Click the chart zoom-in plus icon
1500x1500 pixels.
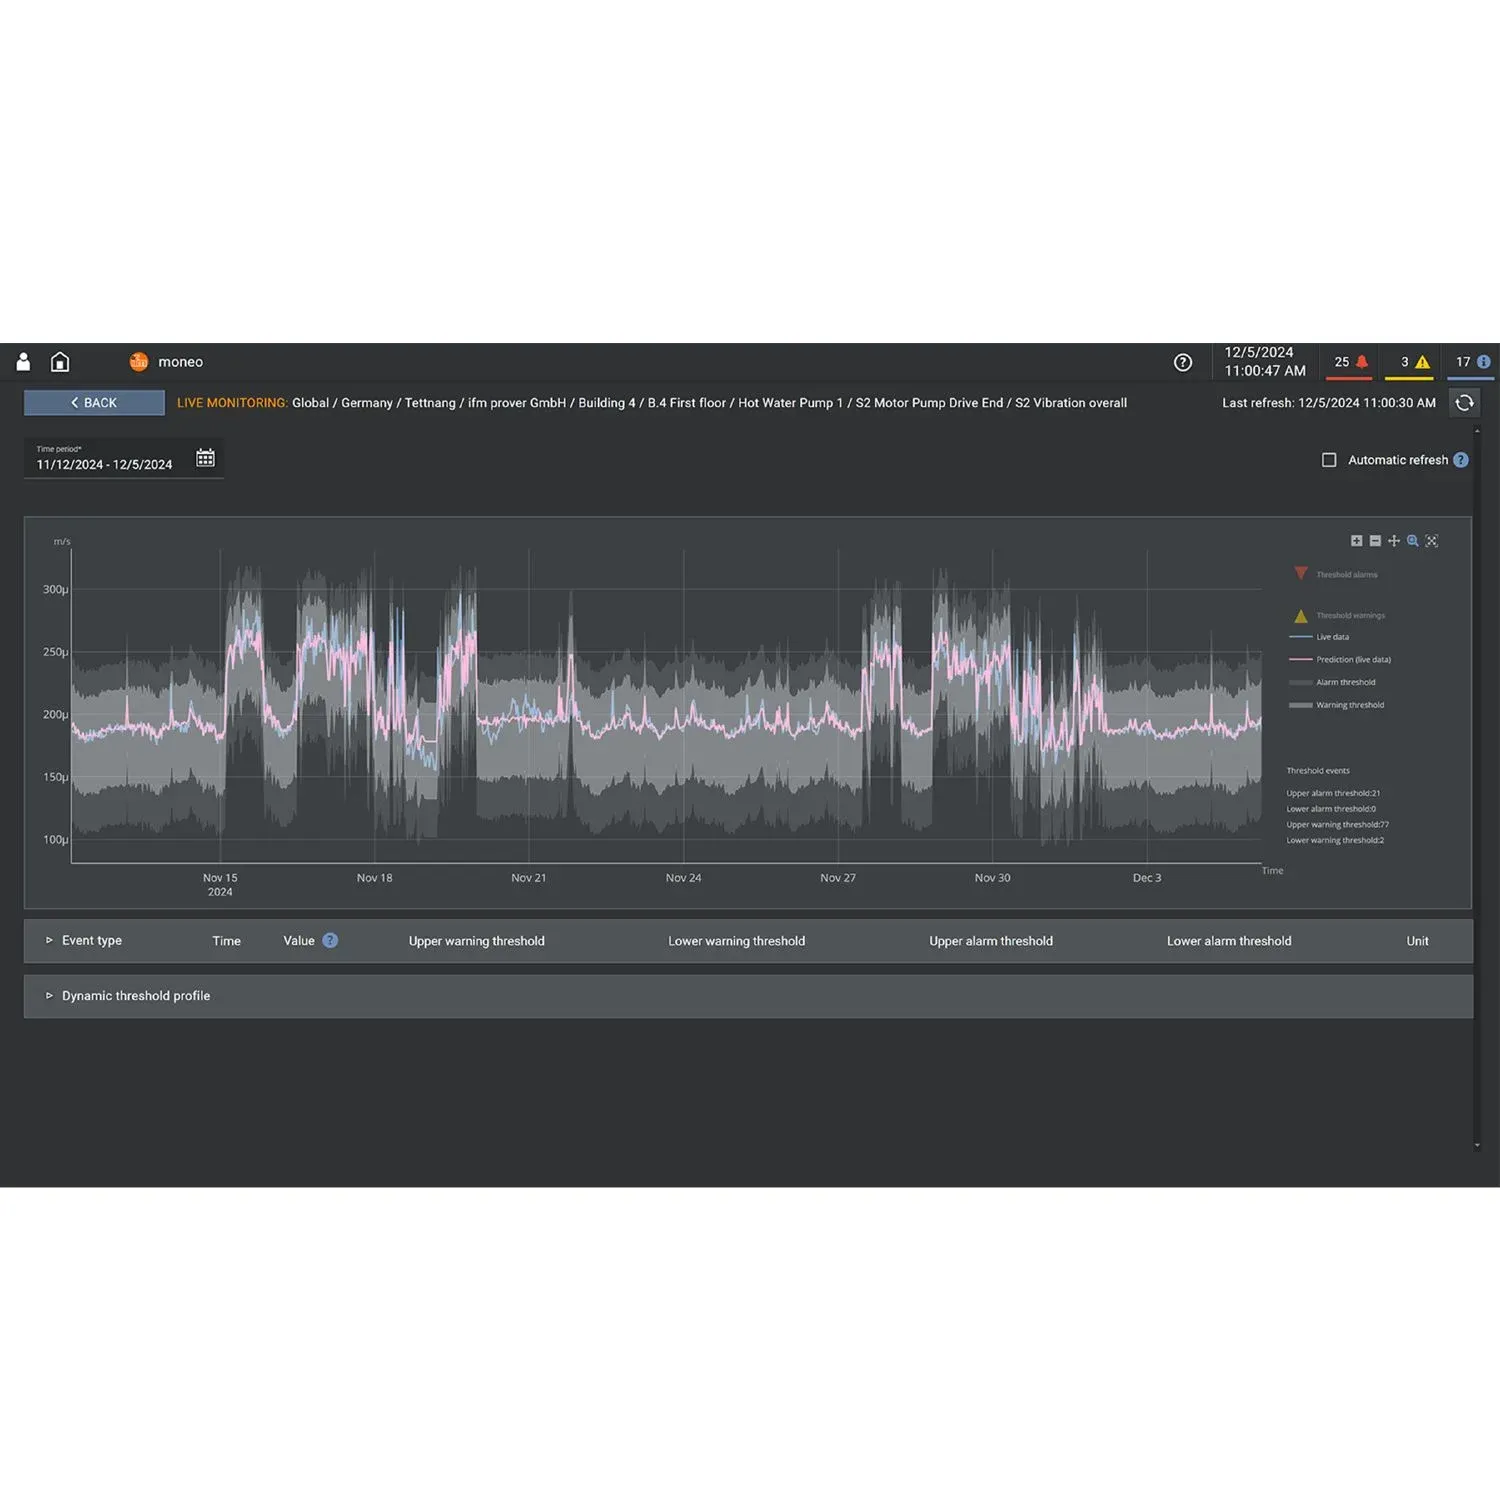[x=1357, y=541]
